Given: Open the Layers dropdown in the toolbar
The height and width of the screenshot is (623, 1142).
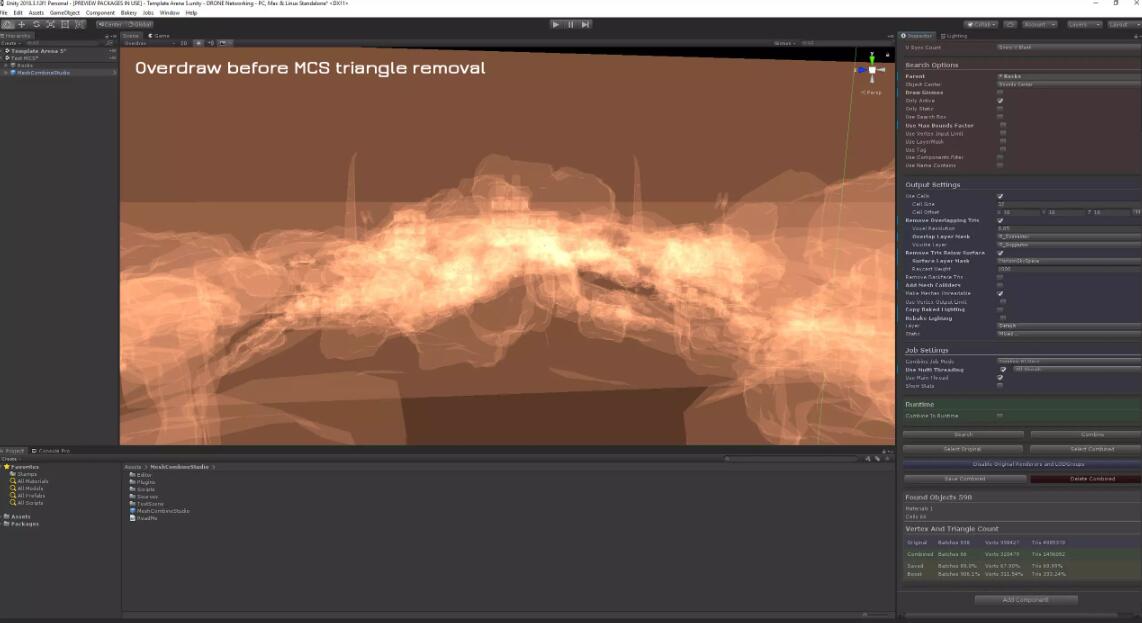Looking at the screenshot, I should coord(1084,24).
